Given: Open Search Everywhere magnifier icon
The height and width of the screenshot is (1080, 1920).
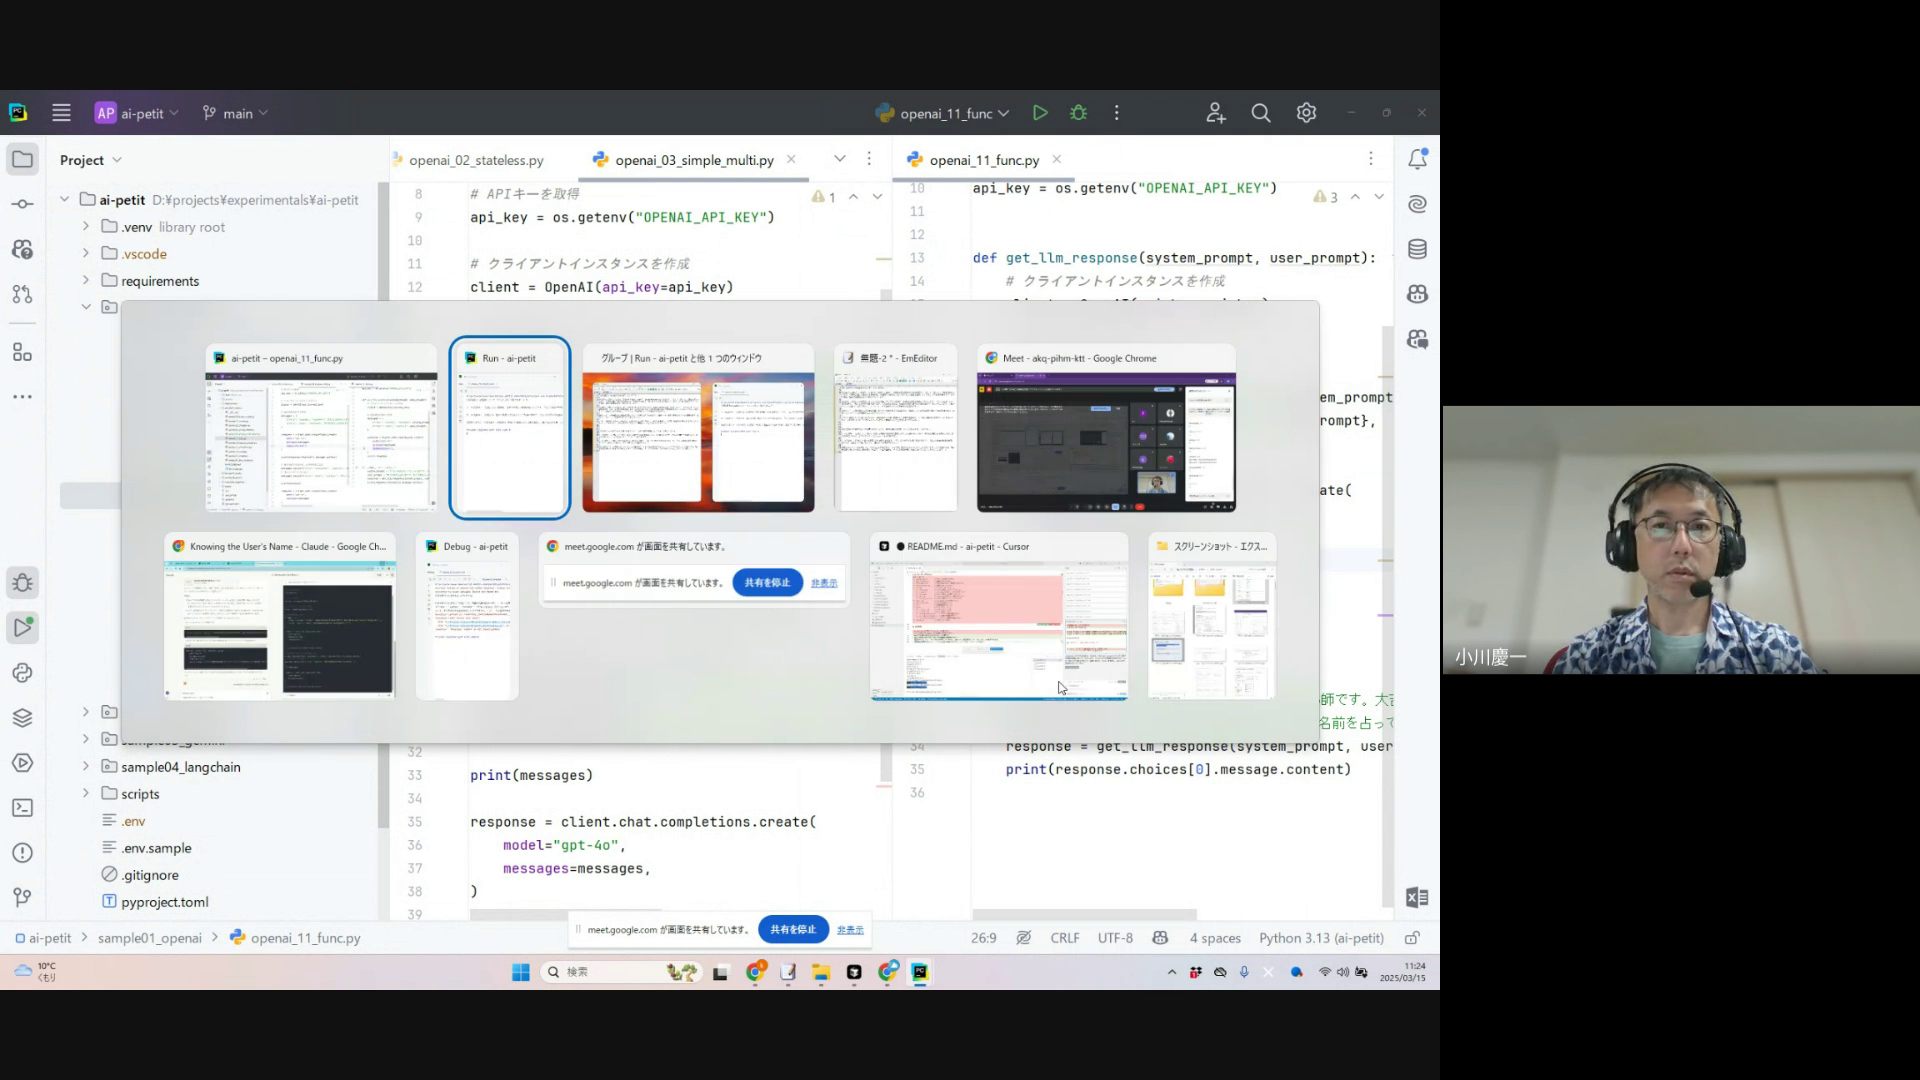Looking at the screenshot, I should (x=1261, y=113).
